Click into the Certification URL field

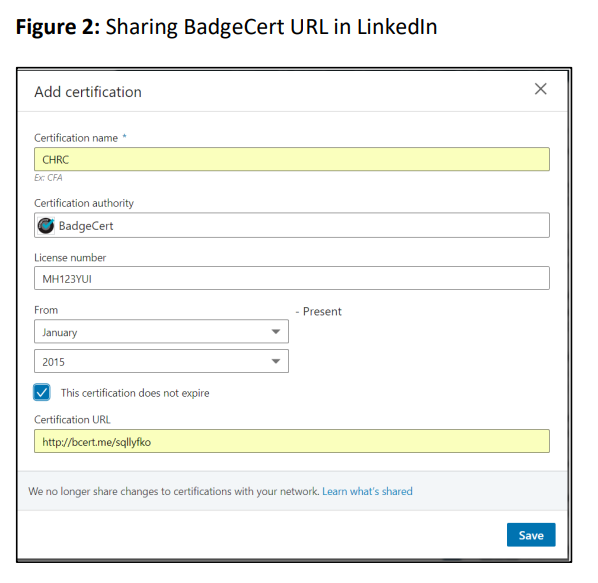coord(292,441)
